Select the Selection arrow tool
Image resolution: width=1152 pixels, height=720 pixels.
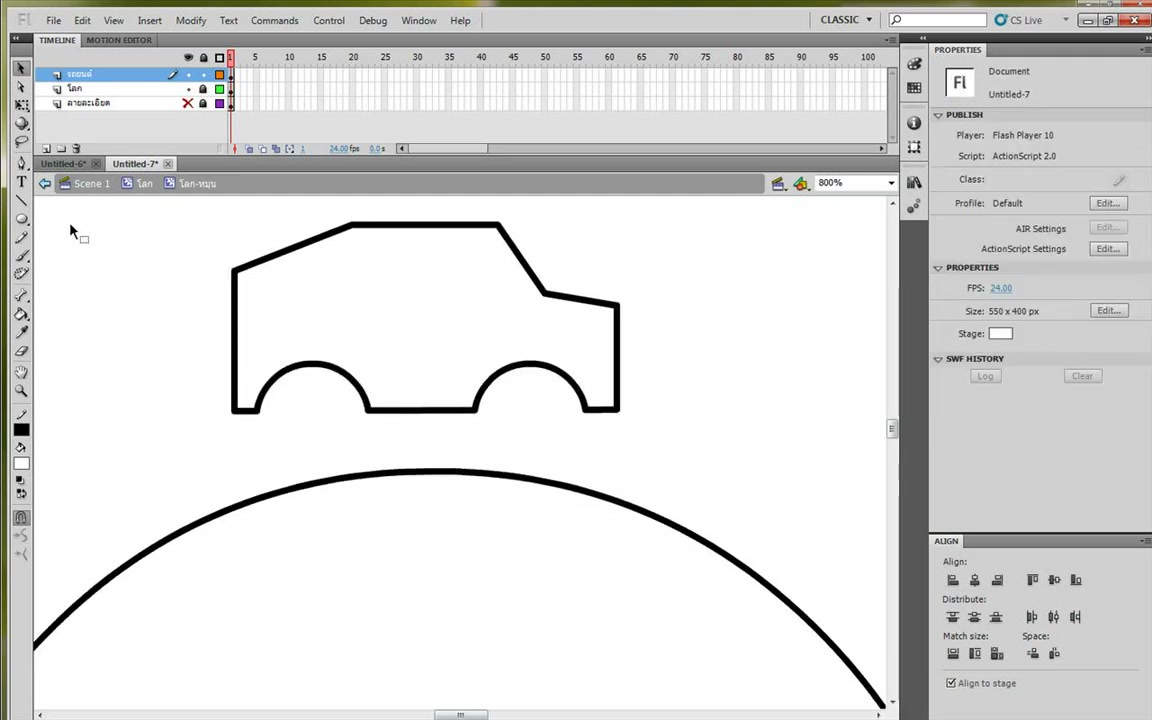click(21, 68)
